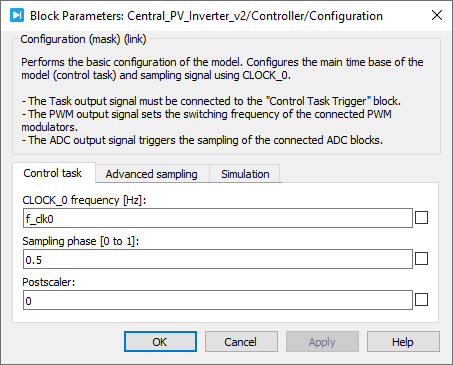Tick the checkbox beside CLOCK_0 frequency
This screenshot has width=453, height=365.
coord(421,218)
